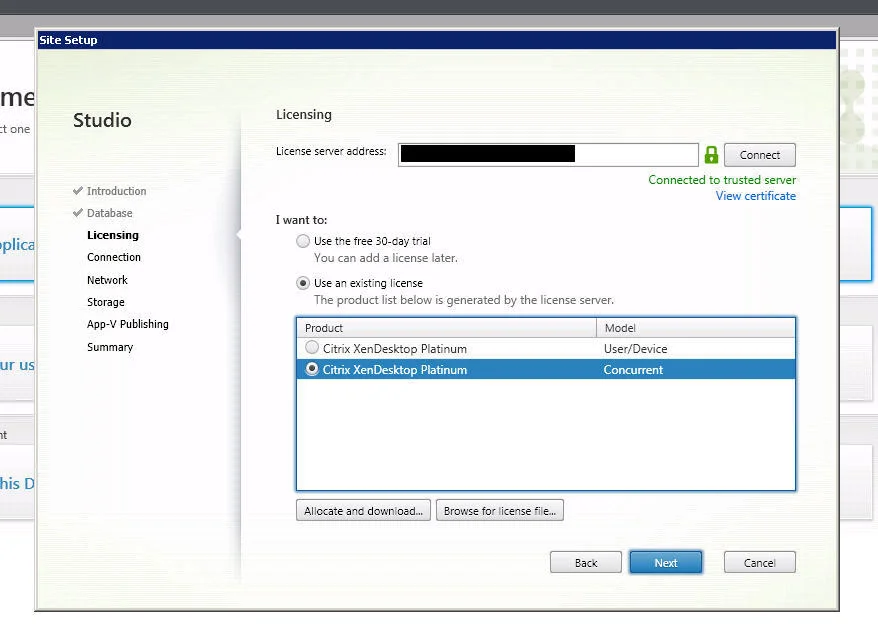Click Browse for license file button
878x634 pixels.
tap(499, 510)
